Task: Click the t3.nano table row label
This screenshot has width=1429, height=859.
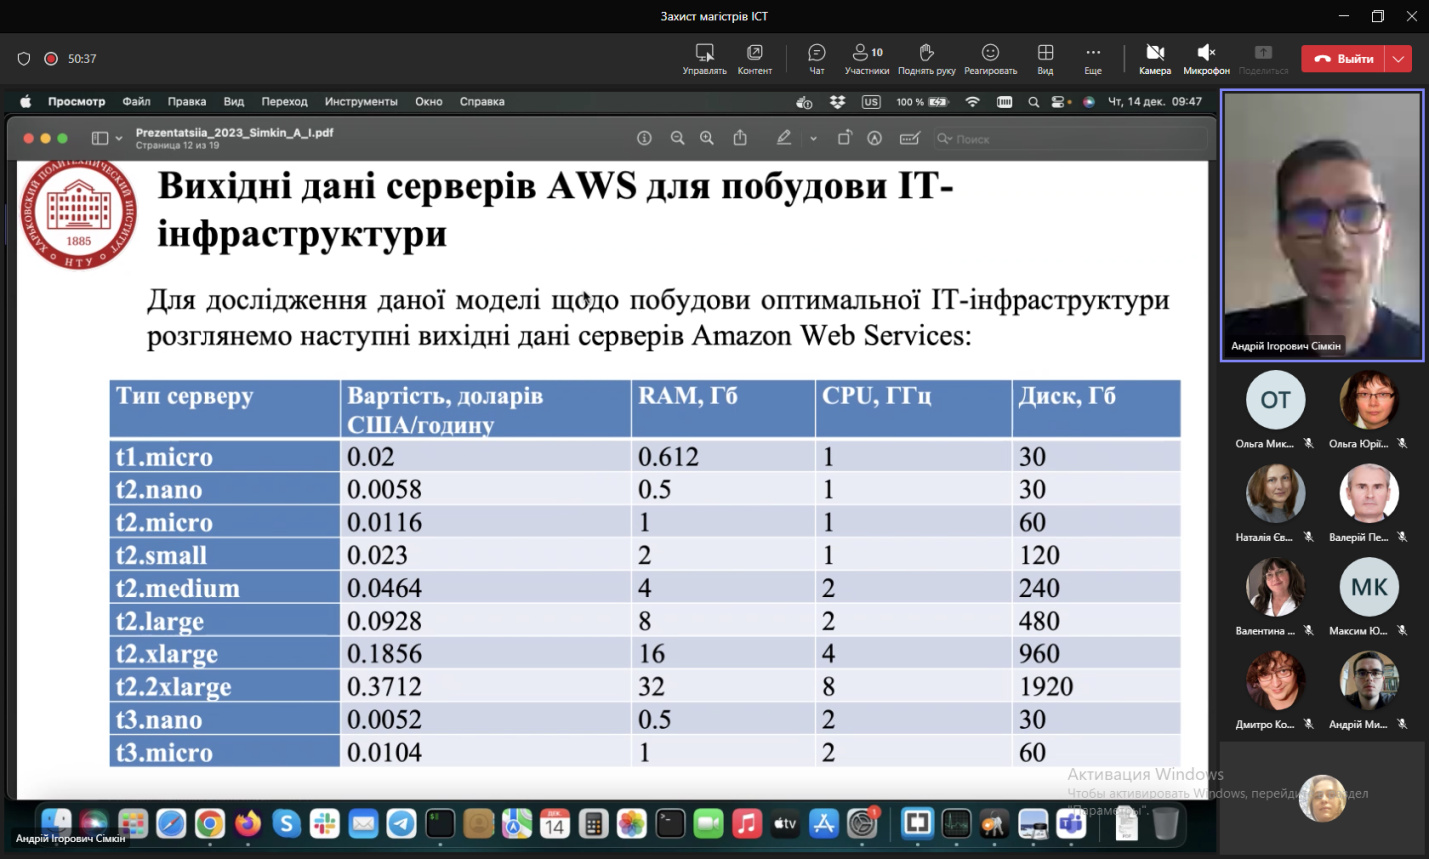Action: coord(225,720)
